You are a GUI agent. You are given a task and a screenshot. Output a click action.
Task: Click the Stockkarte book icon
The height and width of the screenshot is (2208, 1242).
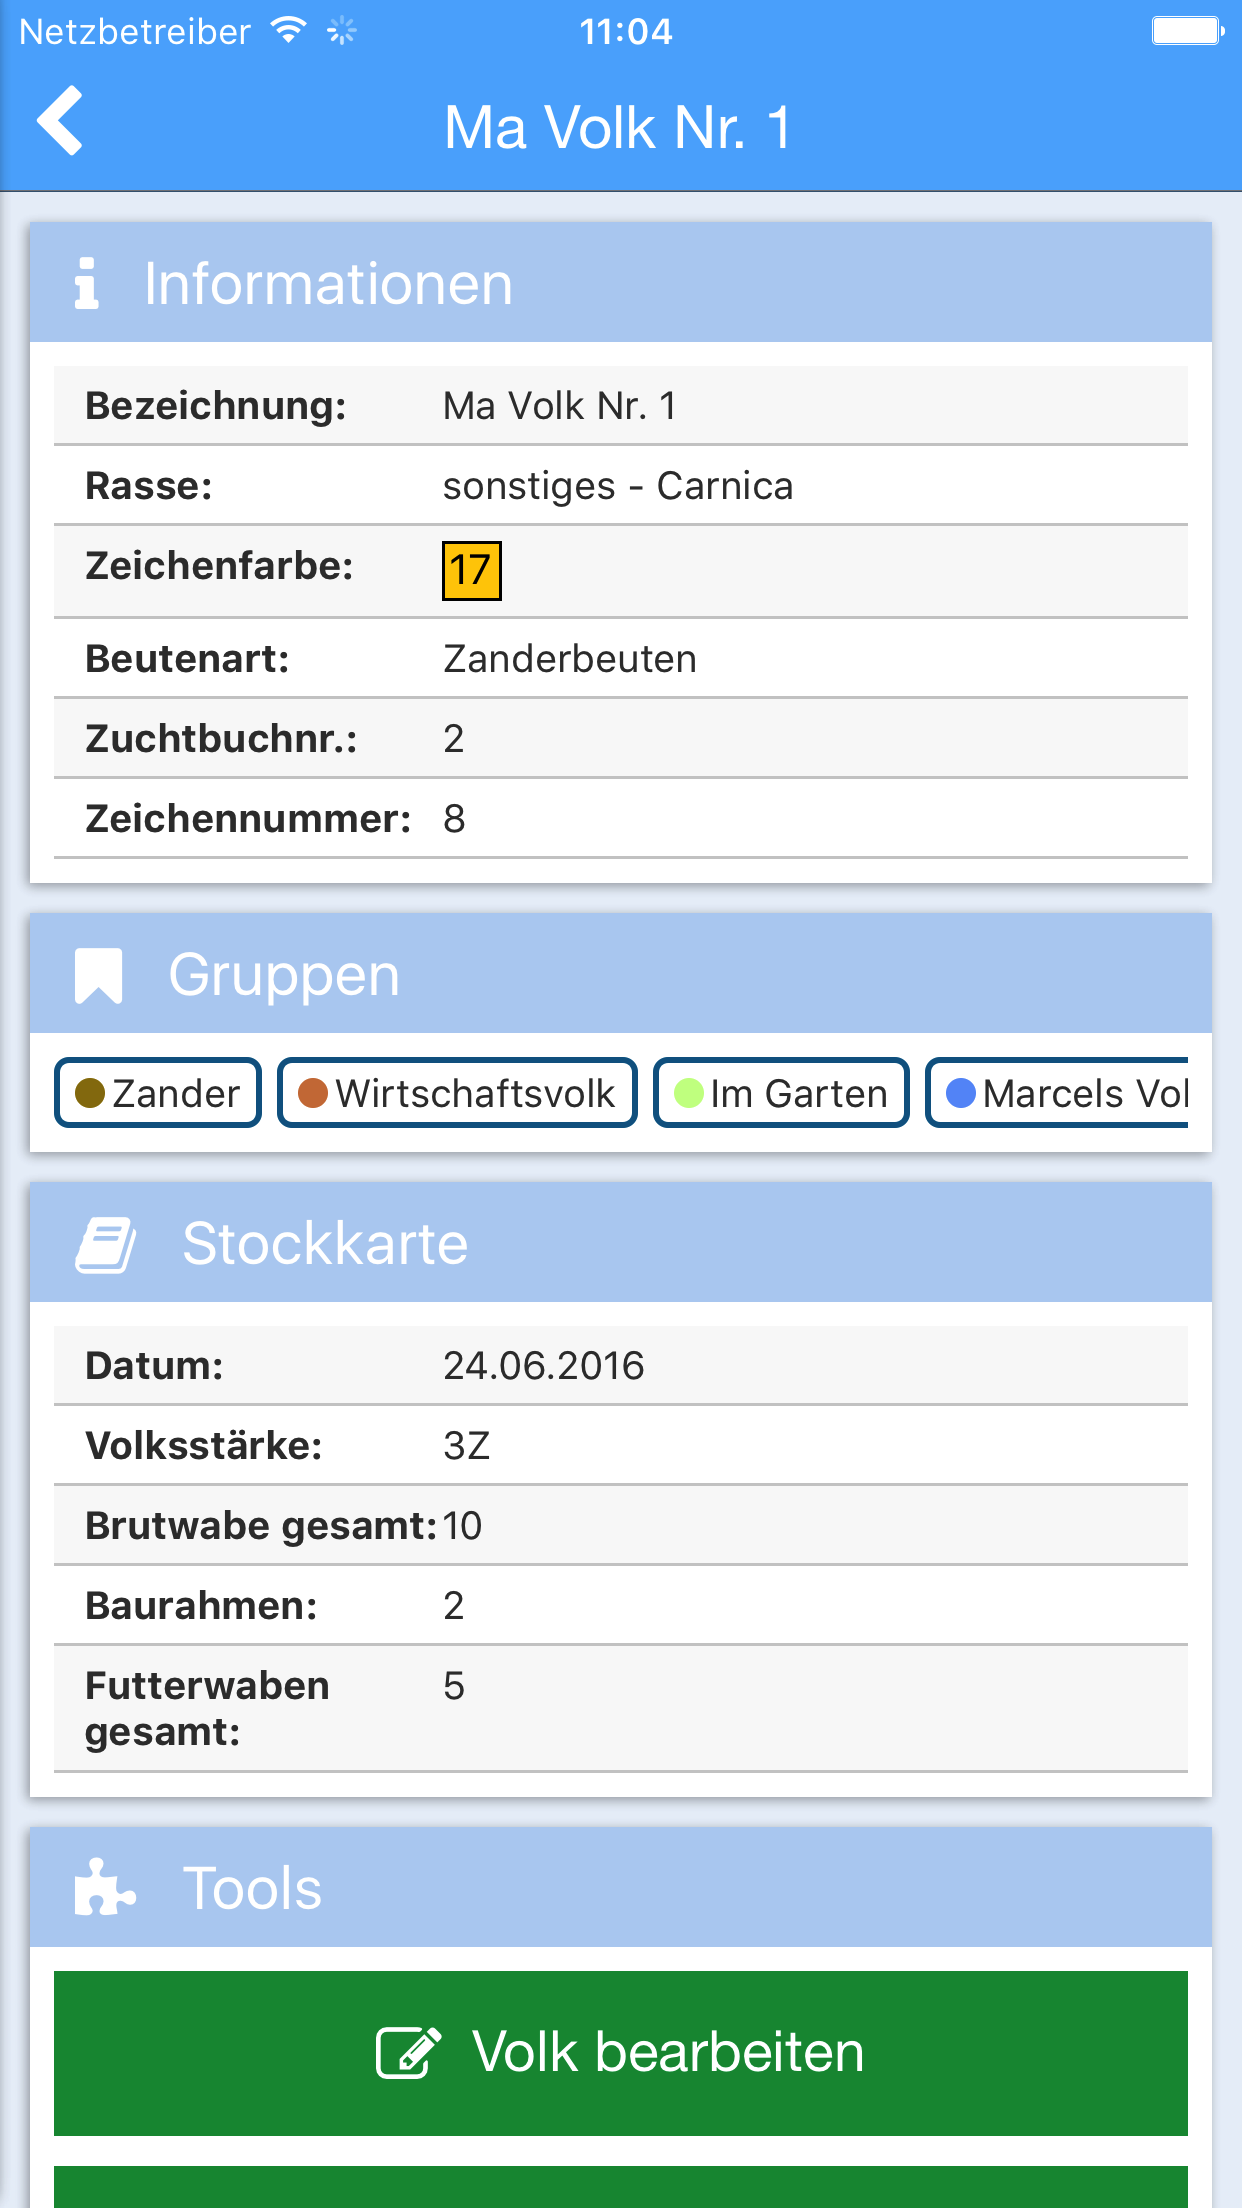click(106, 1244)
